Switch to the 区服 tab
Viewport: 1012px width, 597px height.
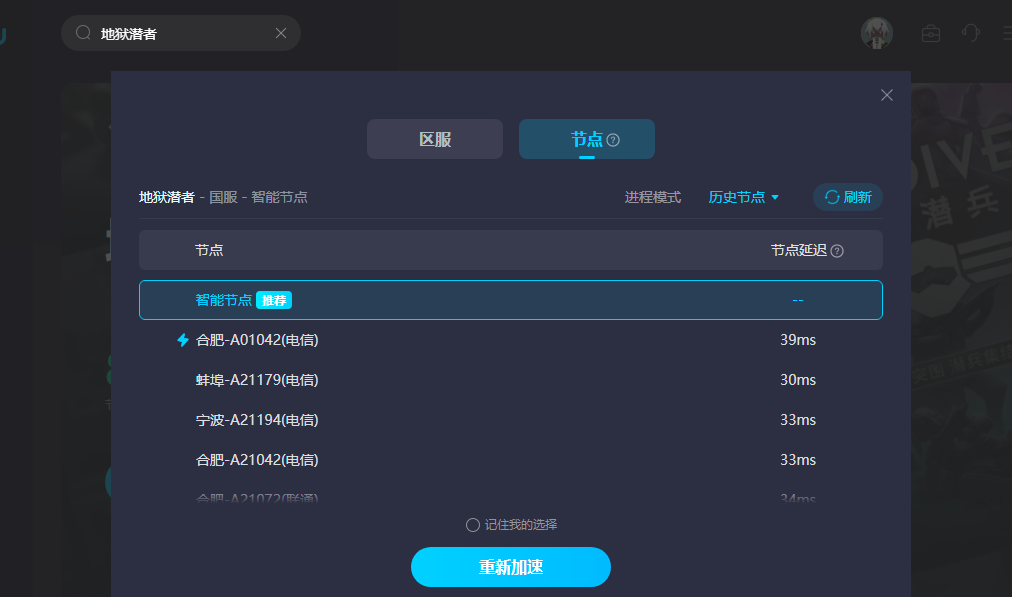point(435,139)
